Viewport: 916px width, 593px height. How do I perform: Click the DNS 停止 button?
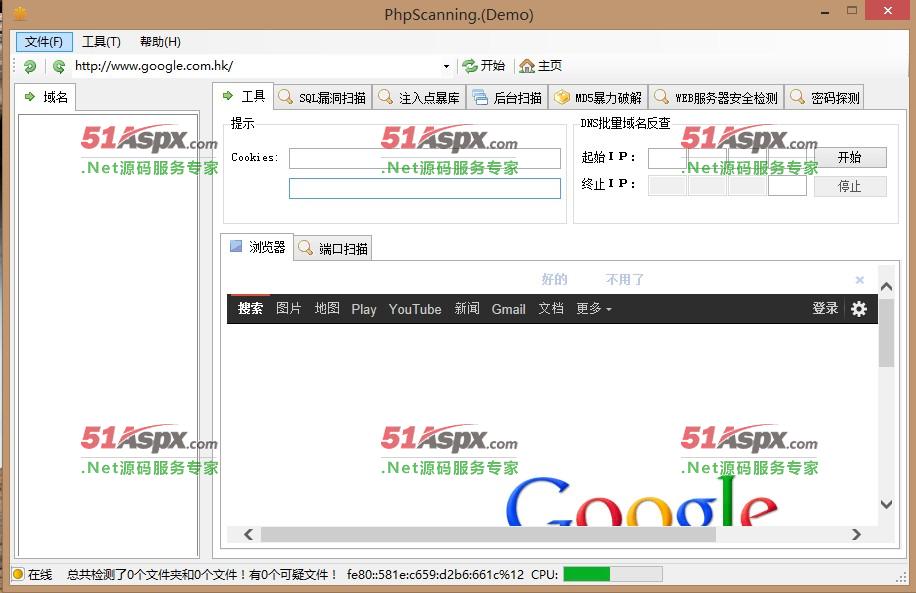pyautogui.click(x=850, y=186)
